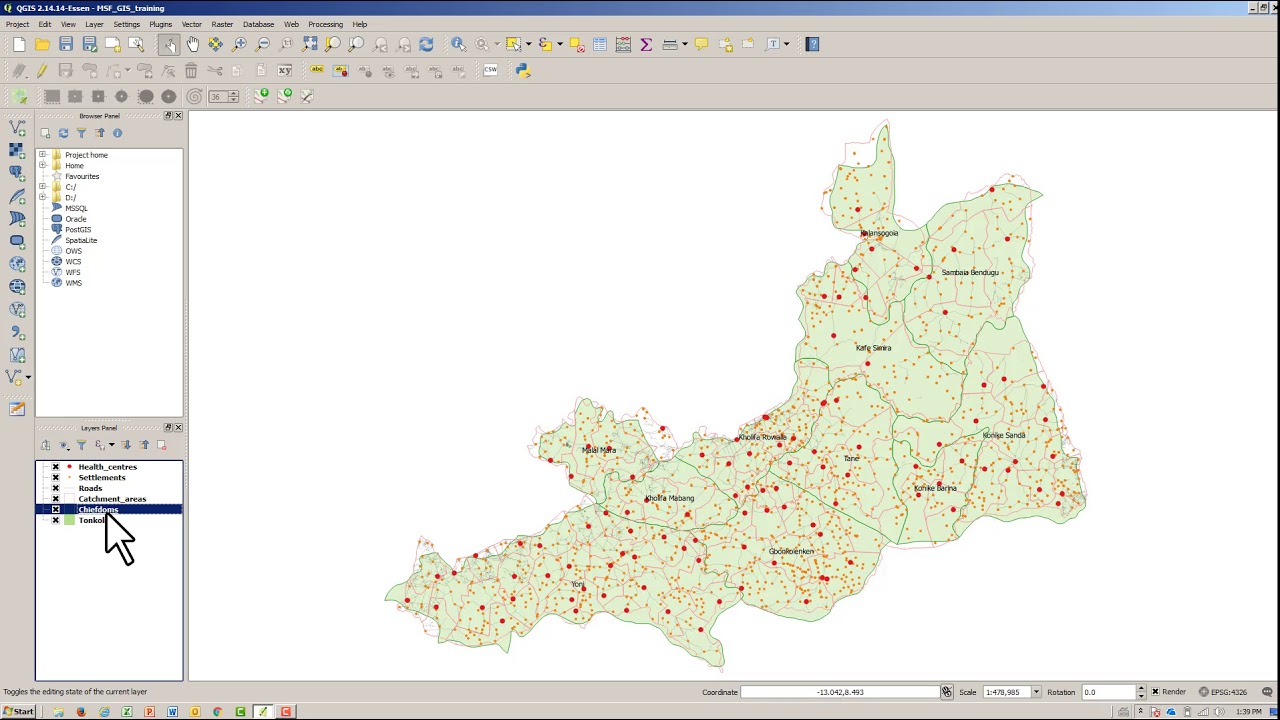
Task: Toggle visibility of Settlements layer
Action: click(56, 478)
